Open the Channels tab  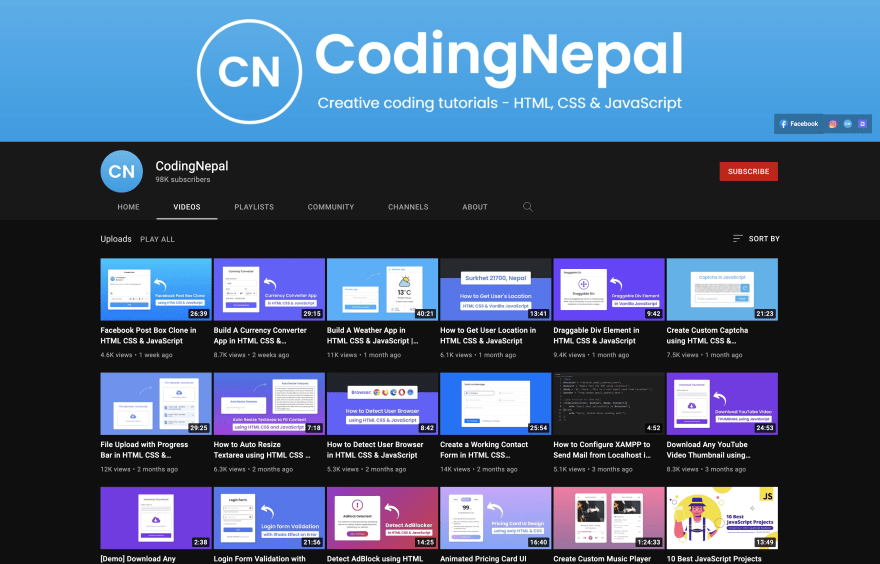tap(408, 207)
